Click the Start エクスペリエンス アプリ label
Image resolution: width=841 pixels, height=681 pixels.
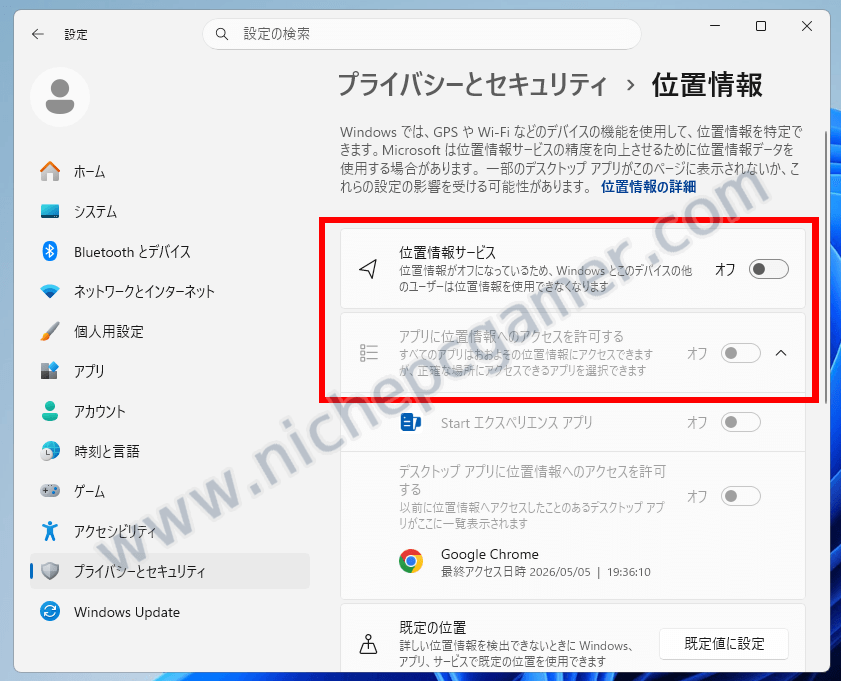[517, 423]
